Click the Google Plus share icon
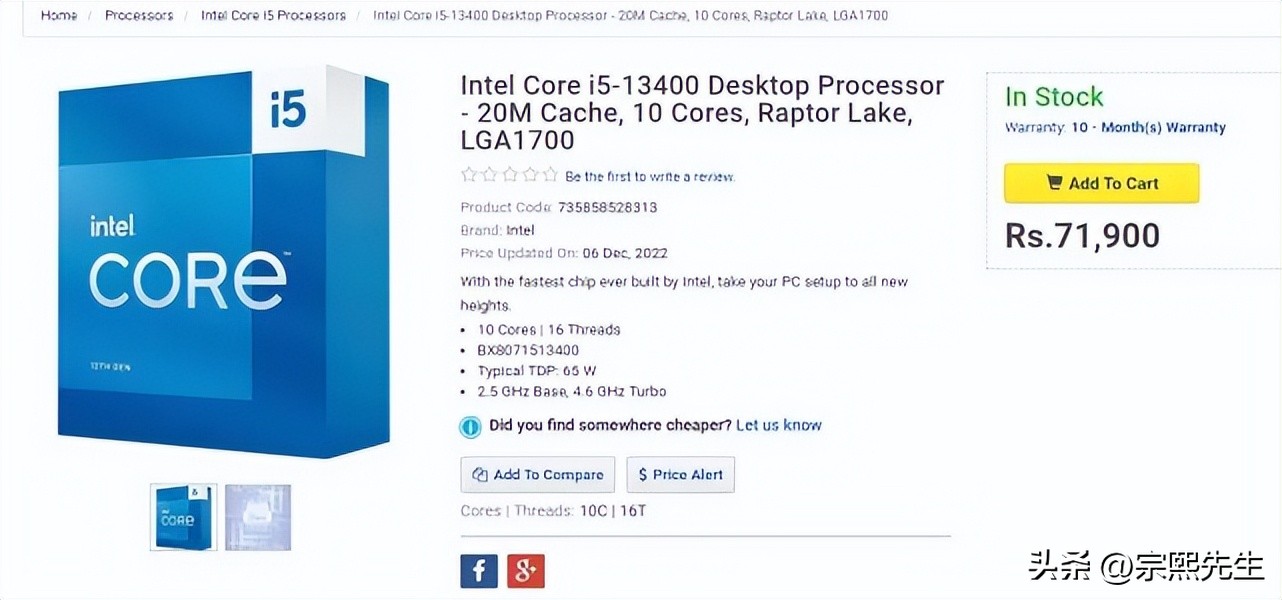Screen dimensions: 1282x600 pos(525,570)
